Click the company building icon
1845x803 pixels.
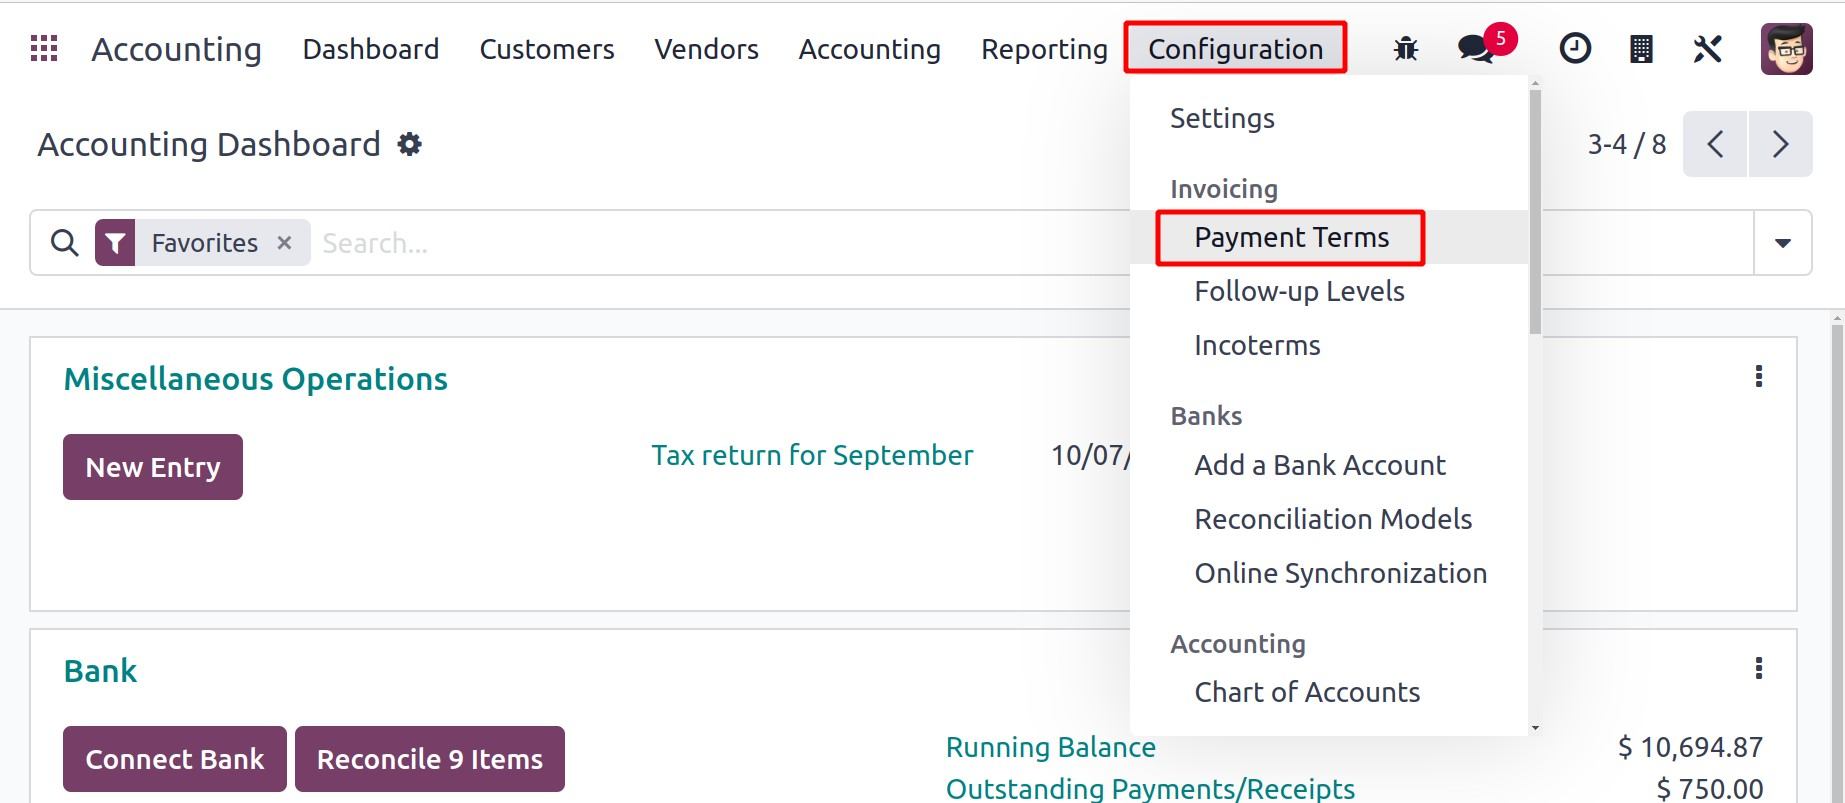[x=1641, y=48]
